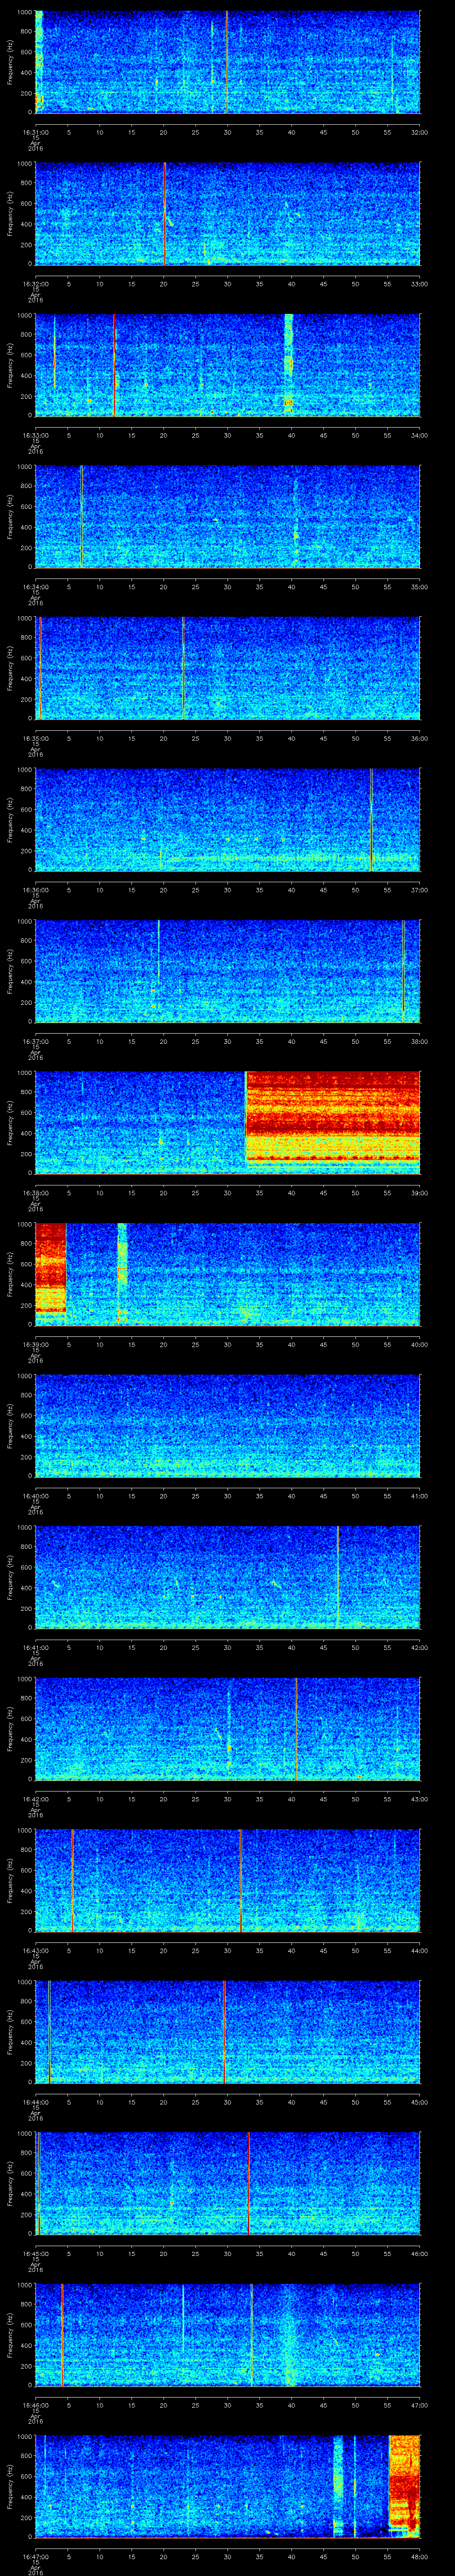Viewport: 455px width, 2576px height.
Task: Click the "16:42:00" start time label
Action: 35,1799
